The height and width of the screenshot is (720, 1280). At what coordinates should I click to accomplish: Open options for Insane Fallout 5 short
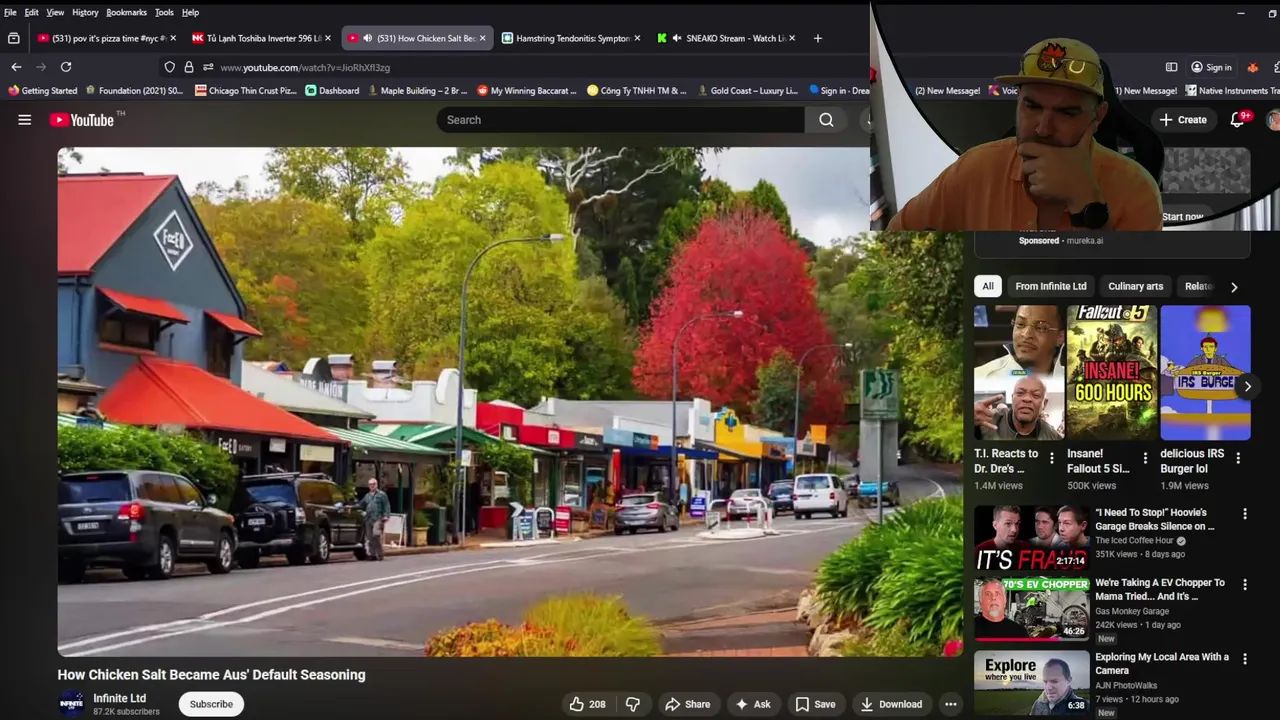click(x=1145, y=458)
